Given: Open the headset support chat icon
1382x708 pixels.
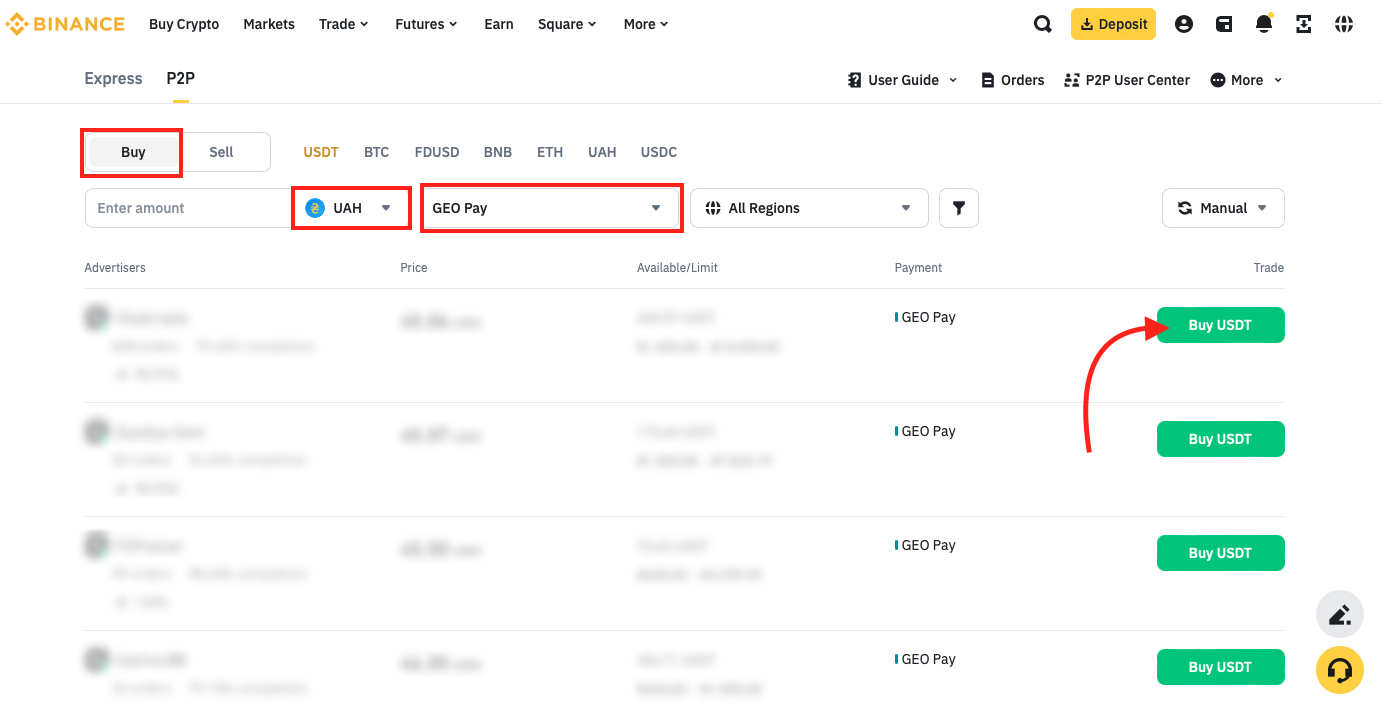Looking at the screenshot, I should [1340, 670].
